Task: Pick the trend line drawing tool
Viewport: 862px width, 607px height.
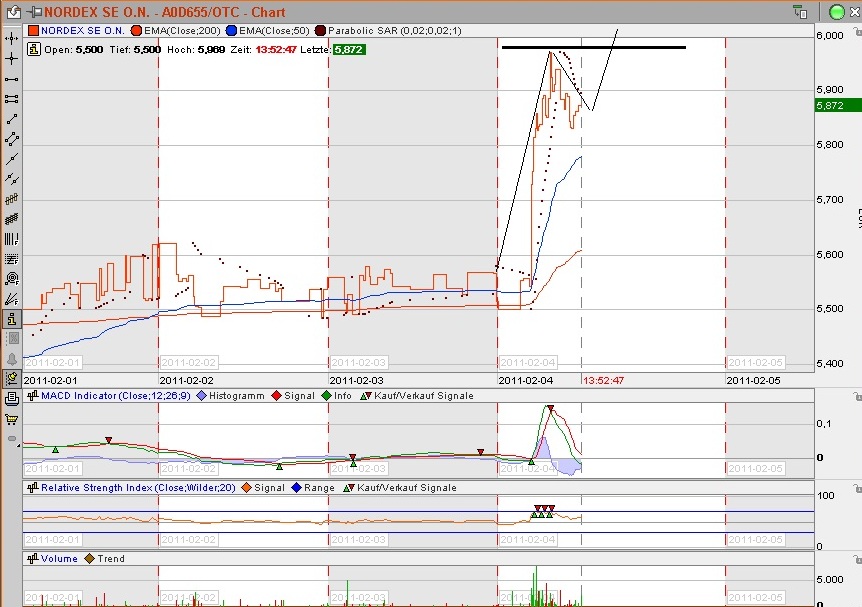Action: [x=11, y=118]
